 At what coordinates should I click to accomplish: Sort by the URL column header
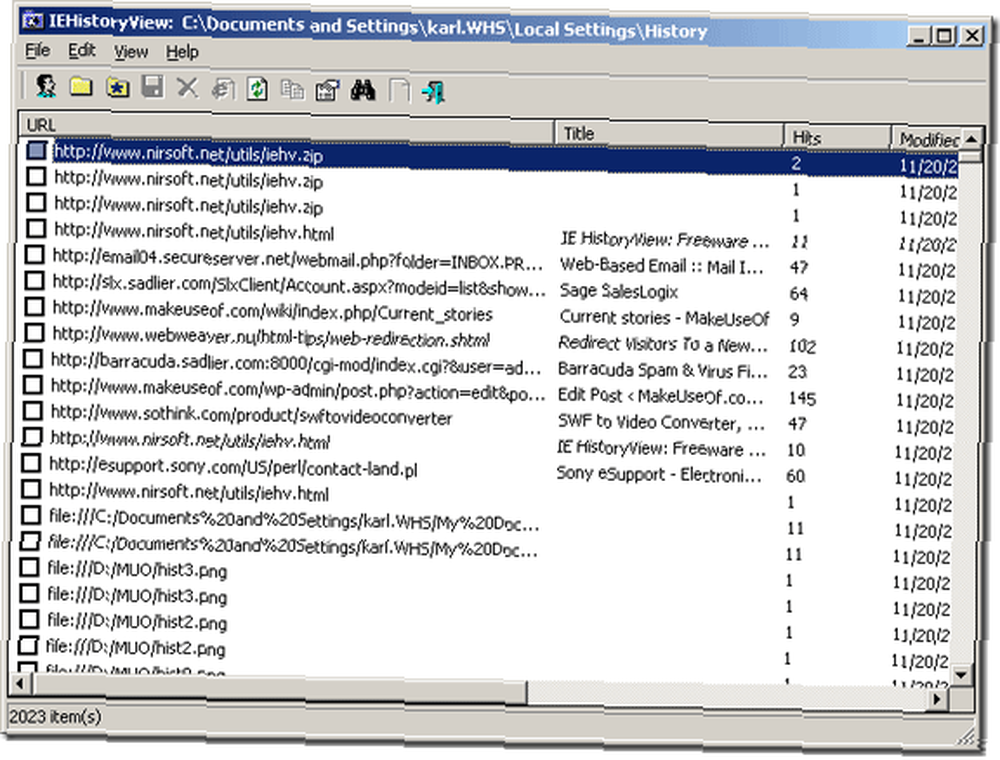point(286,126)
